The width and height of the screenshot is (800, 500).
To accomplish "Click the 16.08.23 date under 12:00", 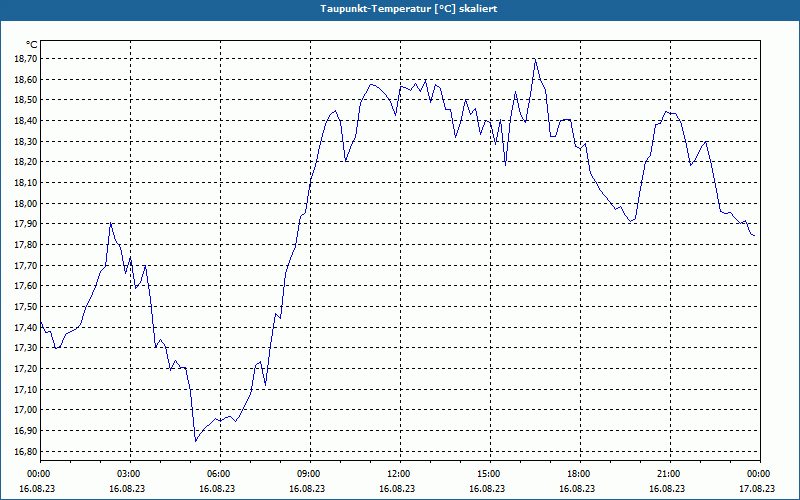I will [397, 488].
